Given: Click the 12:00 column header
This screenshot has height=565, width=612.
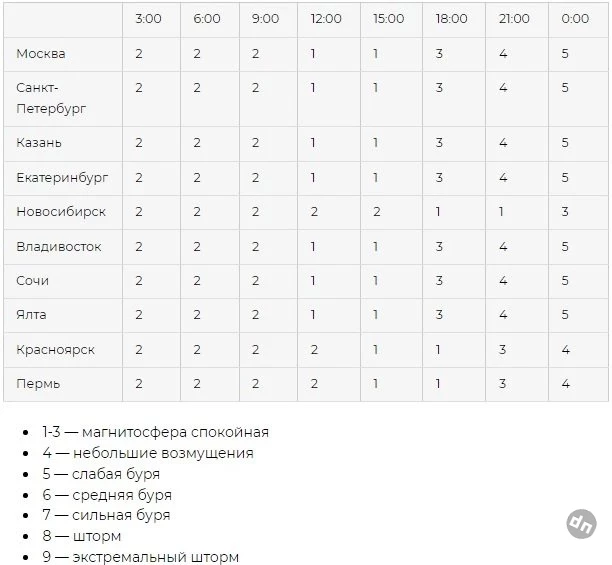Looking at the screenshot, I should [326, 19].
